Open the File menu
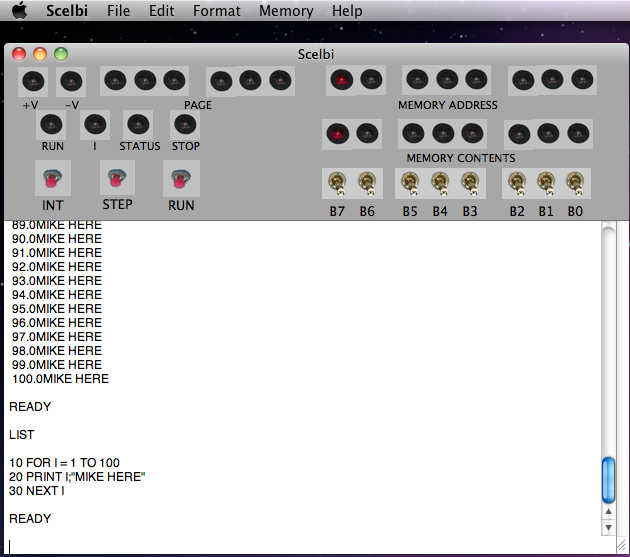Image resolution: width=630 pixels, height=557 pixels. pos(118,10)
